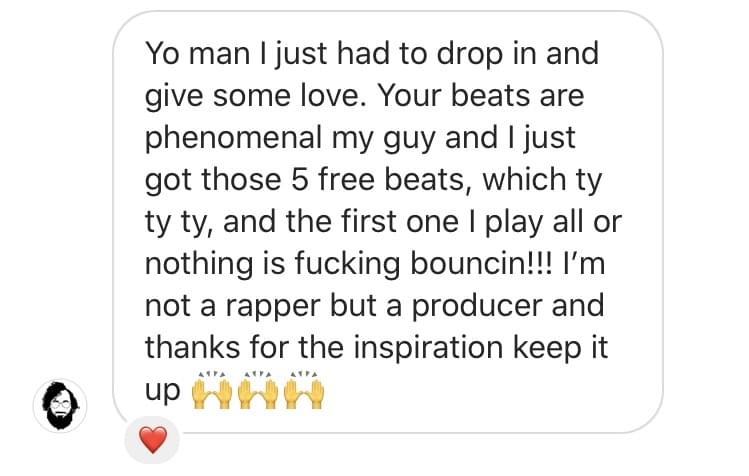Click the words "keep it"
This screenshot has height=476, width=749.
coord(560,350)
